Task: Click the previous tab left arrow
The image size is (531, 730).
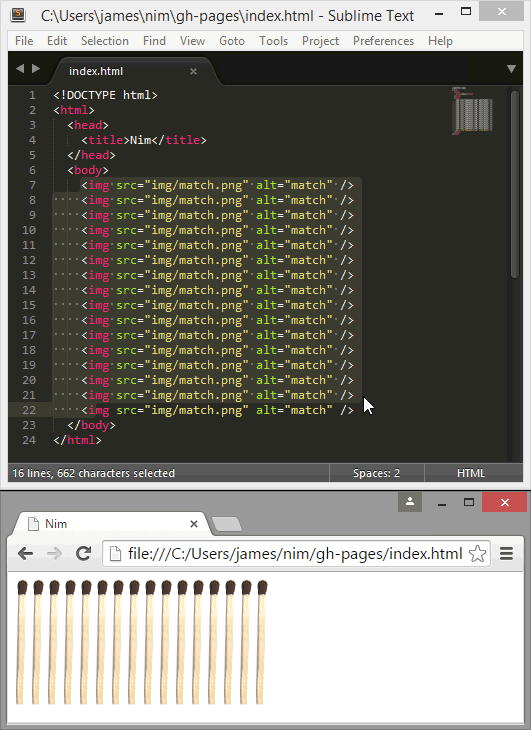Action: [x=20, y=68]
